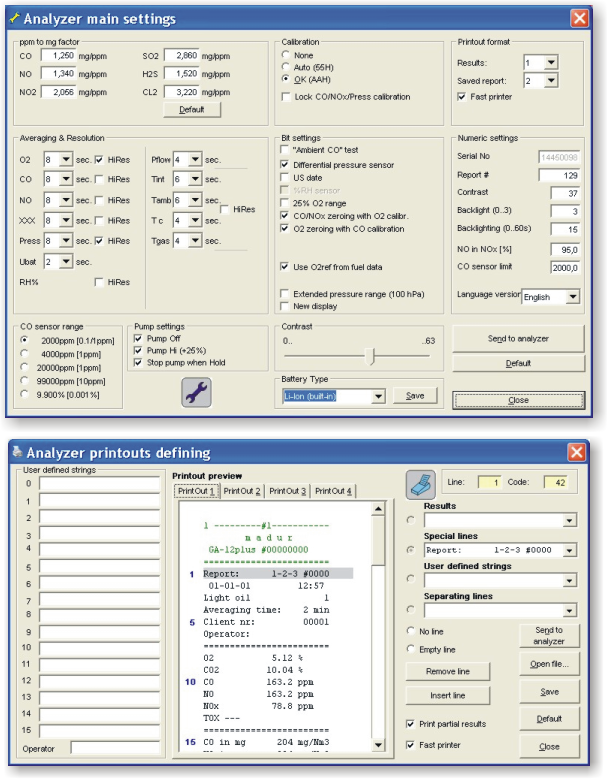This screenshot has height=779, width=608.
Task: Click Open file... button
Action: pyautogui.click(x=549, y=664)
